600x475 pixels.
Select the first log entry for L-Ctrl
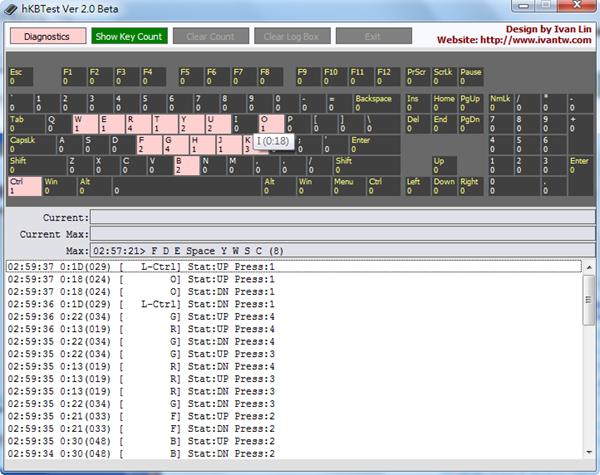(x=292, y=267)
